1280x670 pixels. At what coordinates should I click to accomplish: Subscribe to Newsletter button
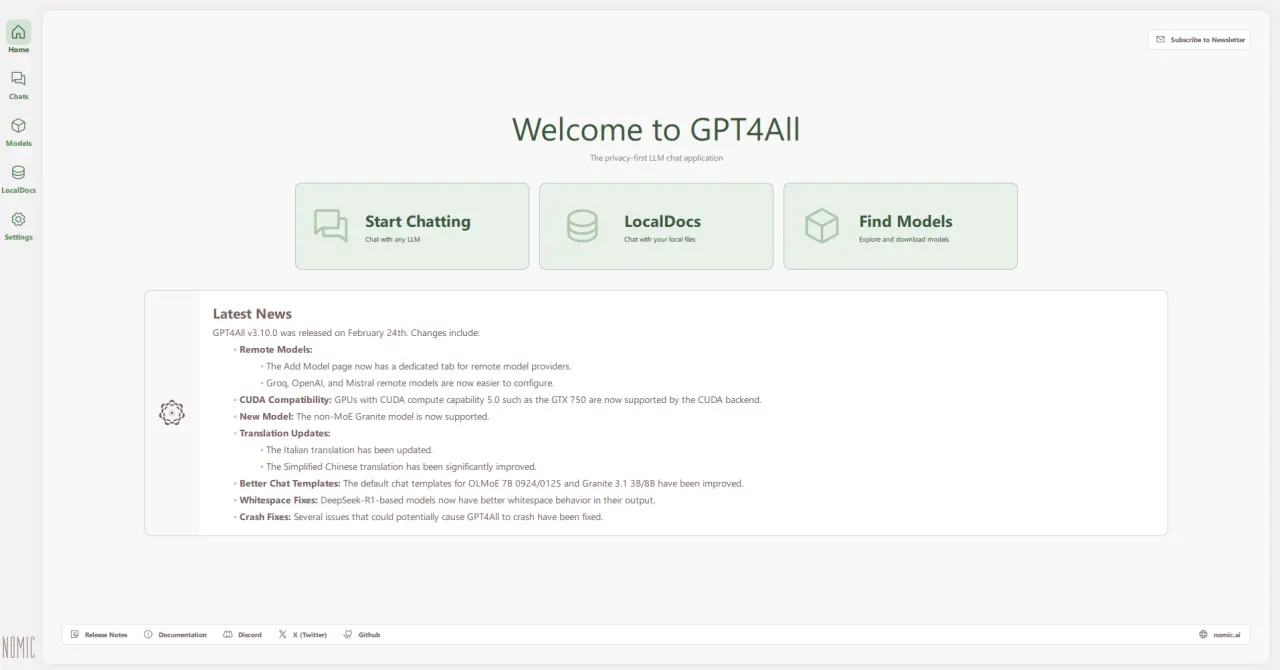click(1199, 40)
